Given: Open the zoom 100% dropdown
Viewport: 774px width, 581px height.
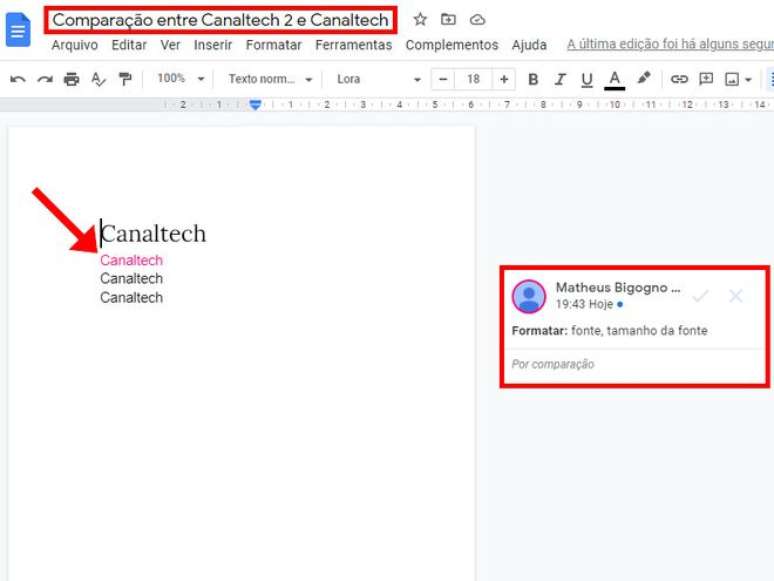Looking at the screenshot, I should [x=180, y=78].
